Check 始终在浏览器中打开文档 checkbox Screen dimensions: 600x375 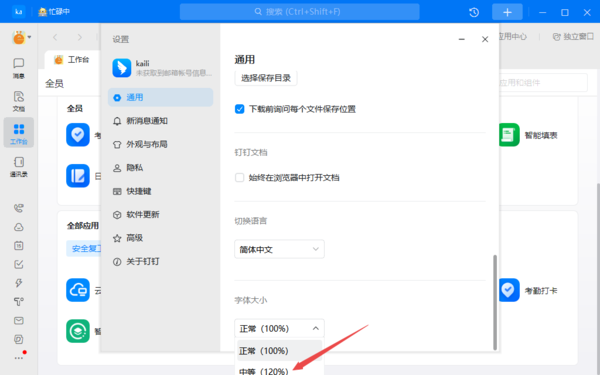click(x=240, y=178)
